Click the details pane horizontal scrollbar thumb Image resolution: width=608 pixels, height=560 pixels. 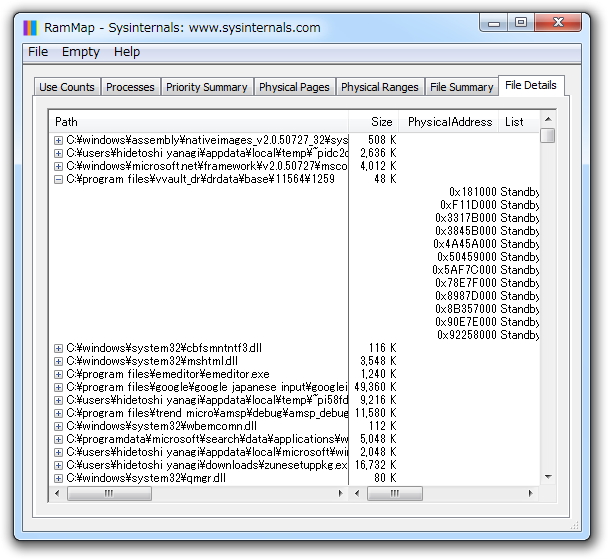pos(395,493)
